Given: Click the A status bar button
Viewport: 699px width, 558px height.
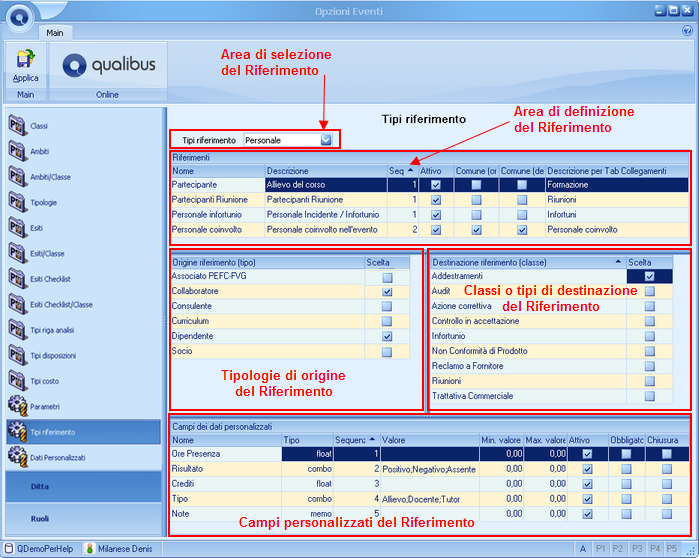Looking at the screenshot, I should click(583, 549).
